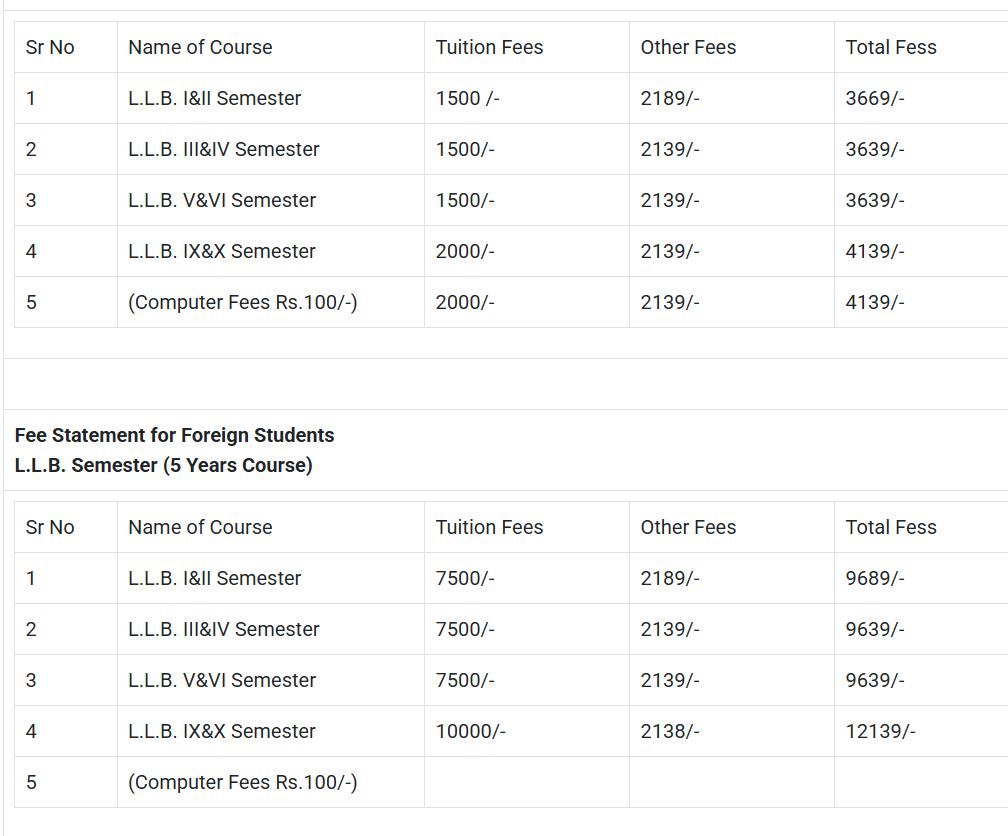Image resolution: width=1008 pixels, height=836 pixels.
Task: Click the "L.L.B. Semester (5 Years Course)" heading
Action: 163,465
